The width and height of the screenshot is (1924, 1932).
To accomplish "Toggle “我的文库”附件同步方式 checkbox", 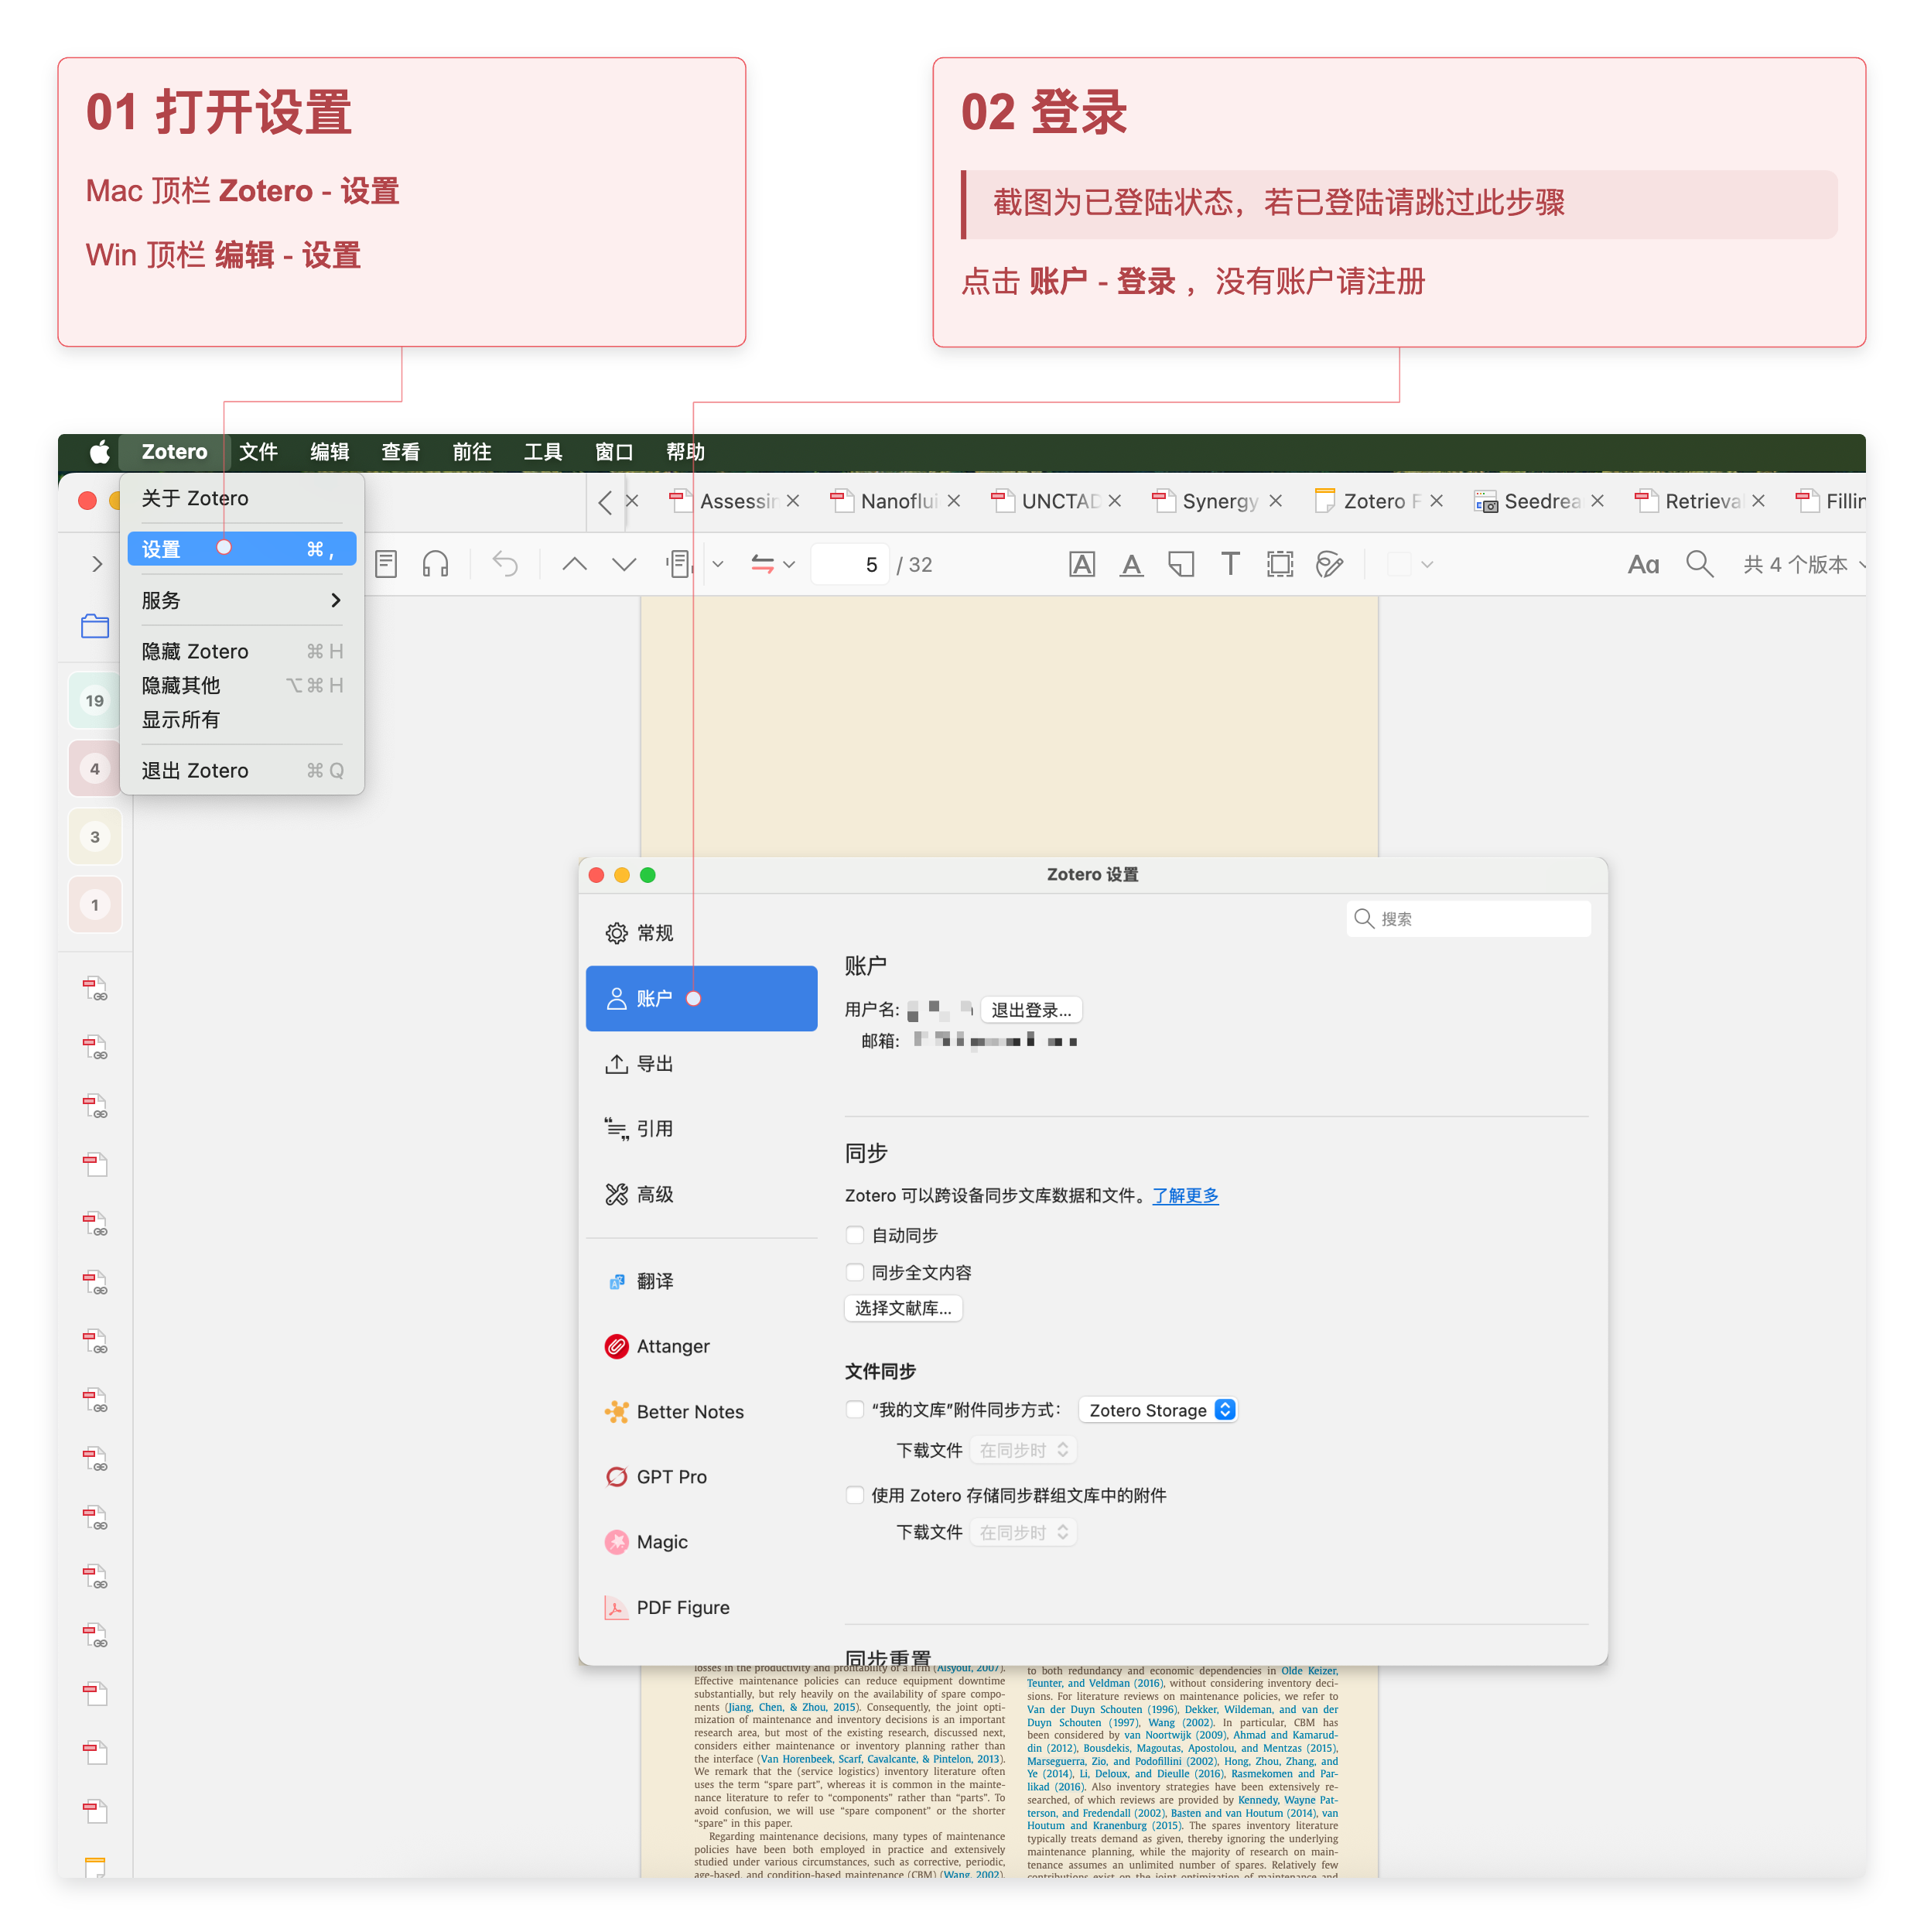I will (855, 1409).
